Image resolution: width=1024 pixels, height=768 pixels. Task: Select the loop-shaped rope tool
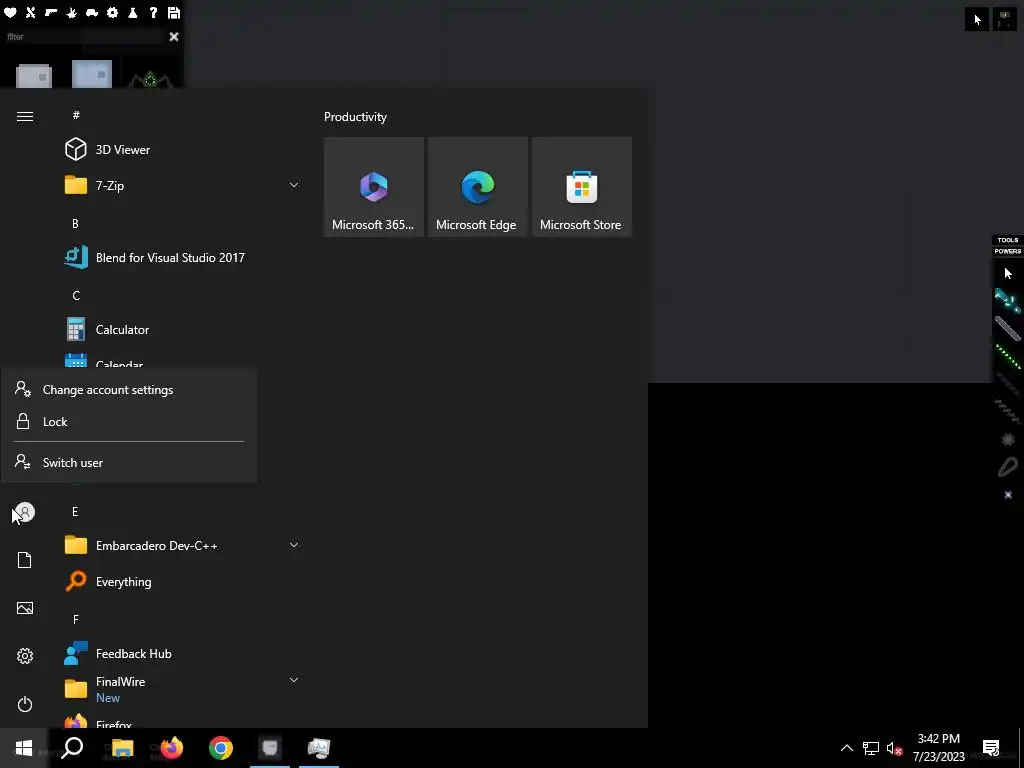[x=1008, y=467]
